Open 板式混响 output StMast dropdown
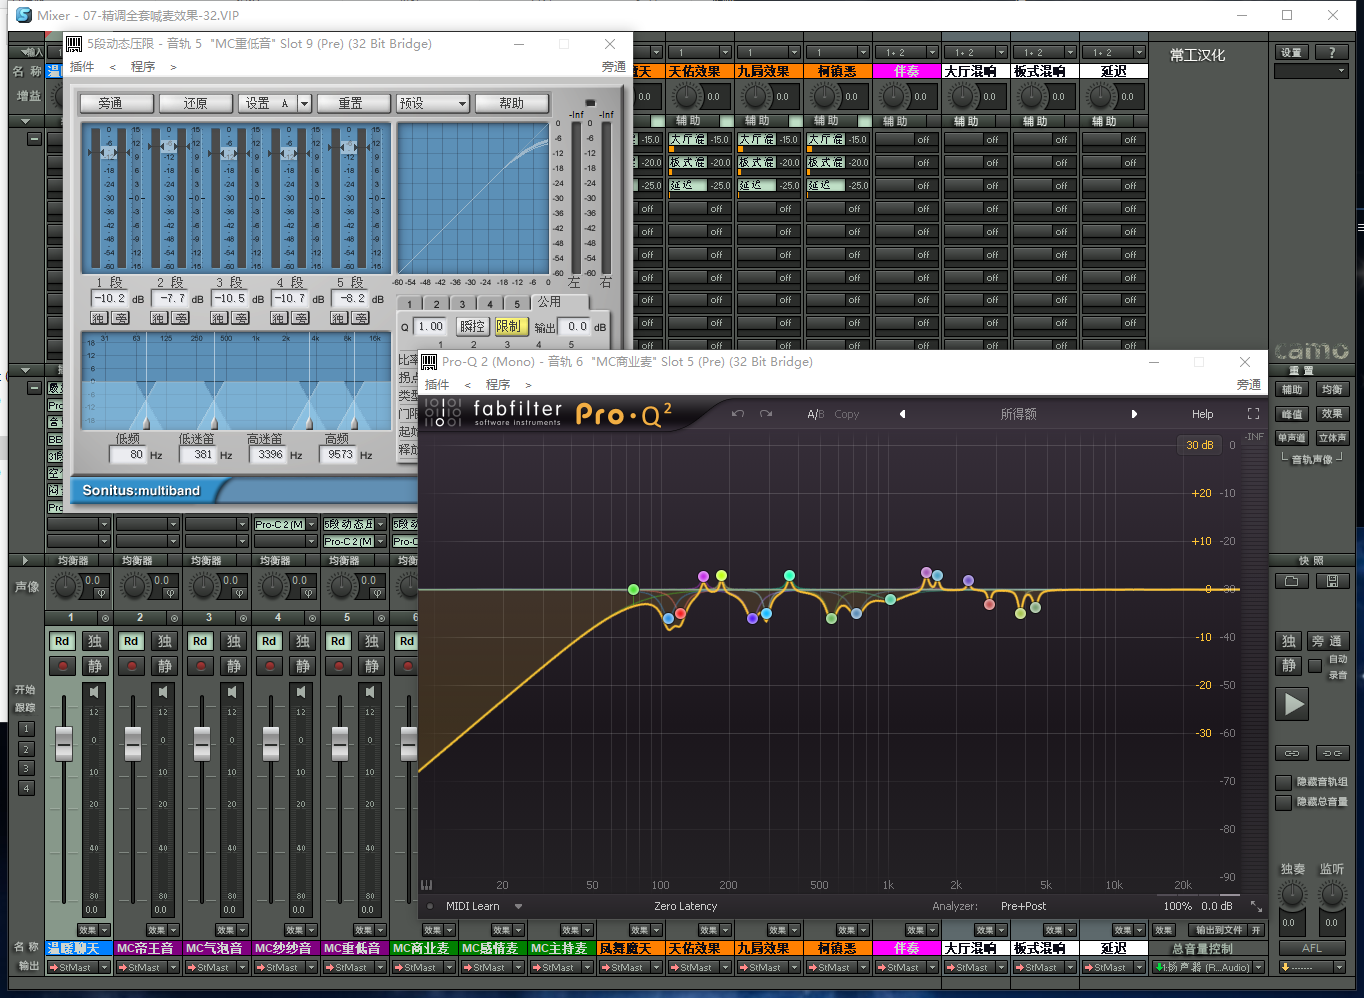Viewport: 1364px width, 998px height. [x=1044, y=967]
